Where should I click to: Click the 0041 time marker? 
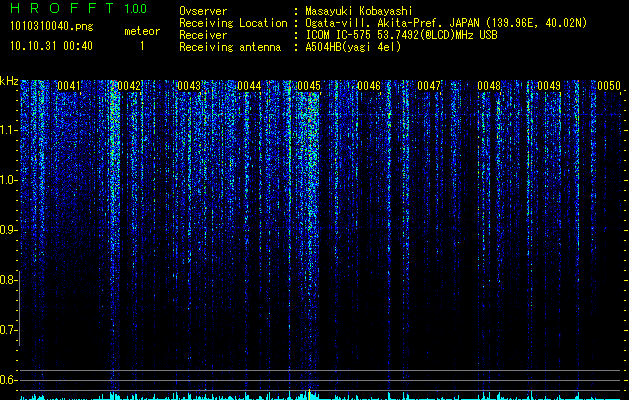click(69, 86)
